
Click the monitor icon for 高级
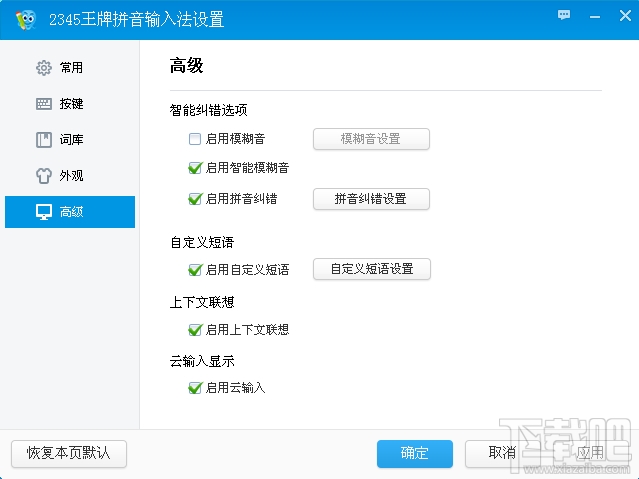click(x=44, y=212)
